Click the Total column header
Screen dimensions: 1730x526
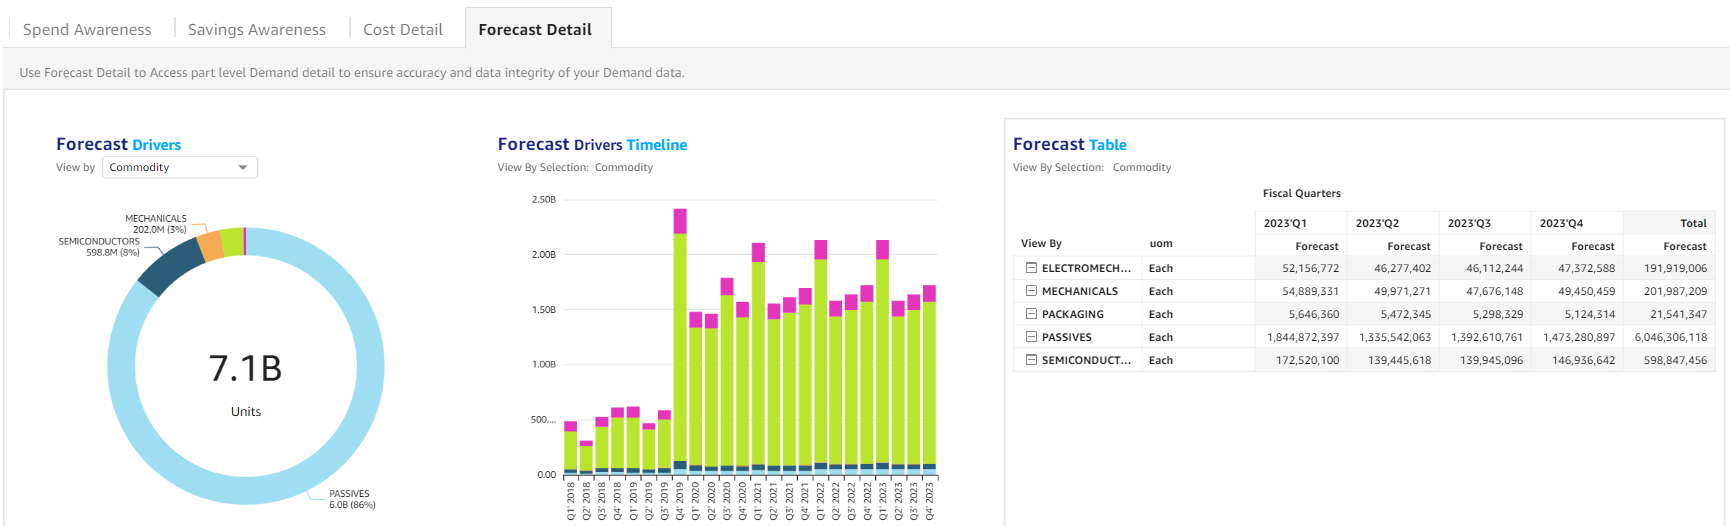(1693, 223)
